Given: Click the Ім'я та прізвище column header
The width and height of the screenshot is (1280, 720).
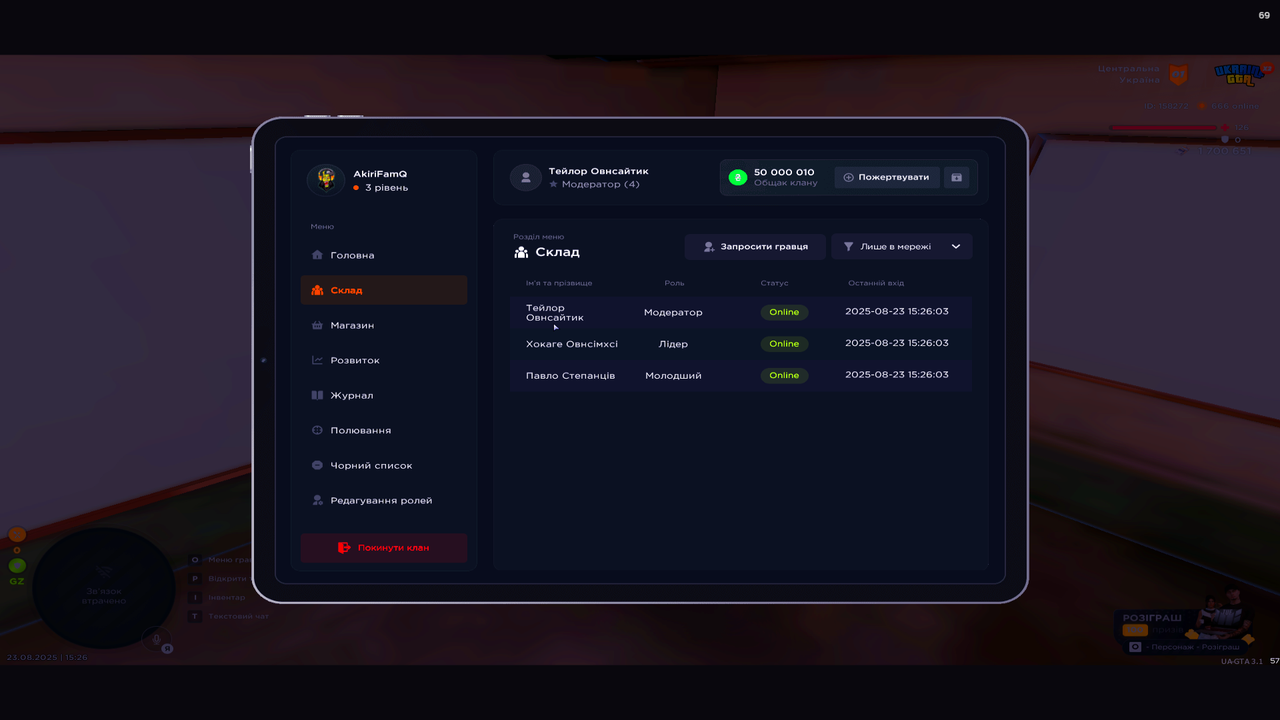Looking at the screenshot, I should (559, 283).
